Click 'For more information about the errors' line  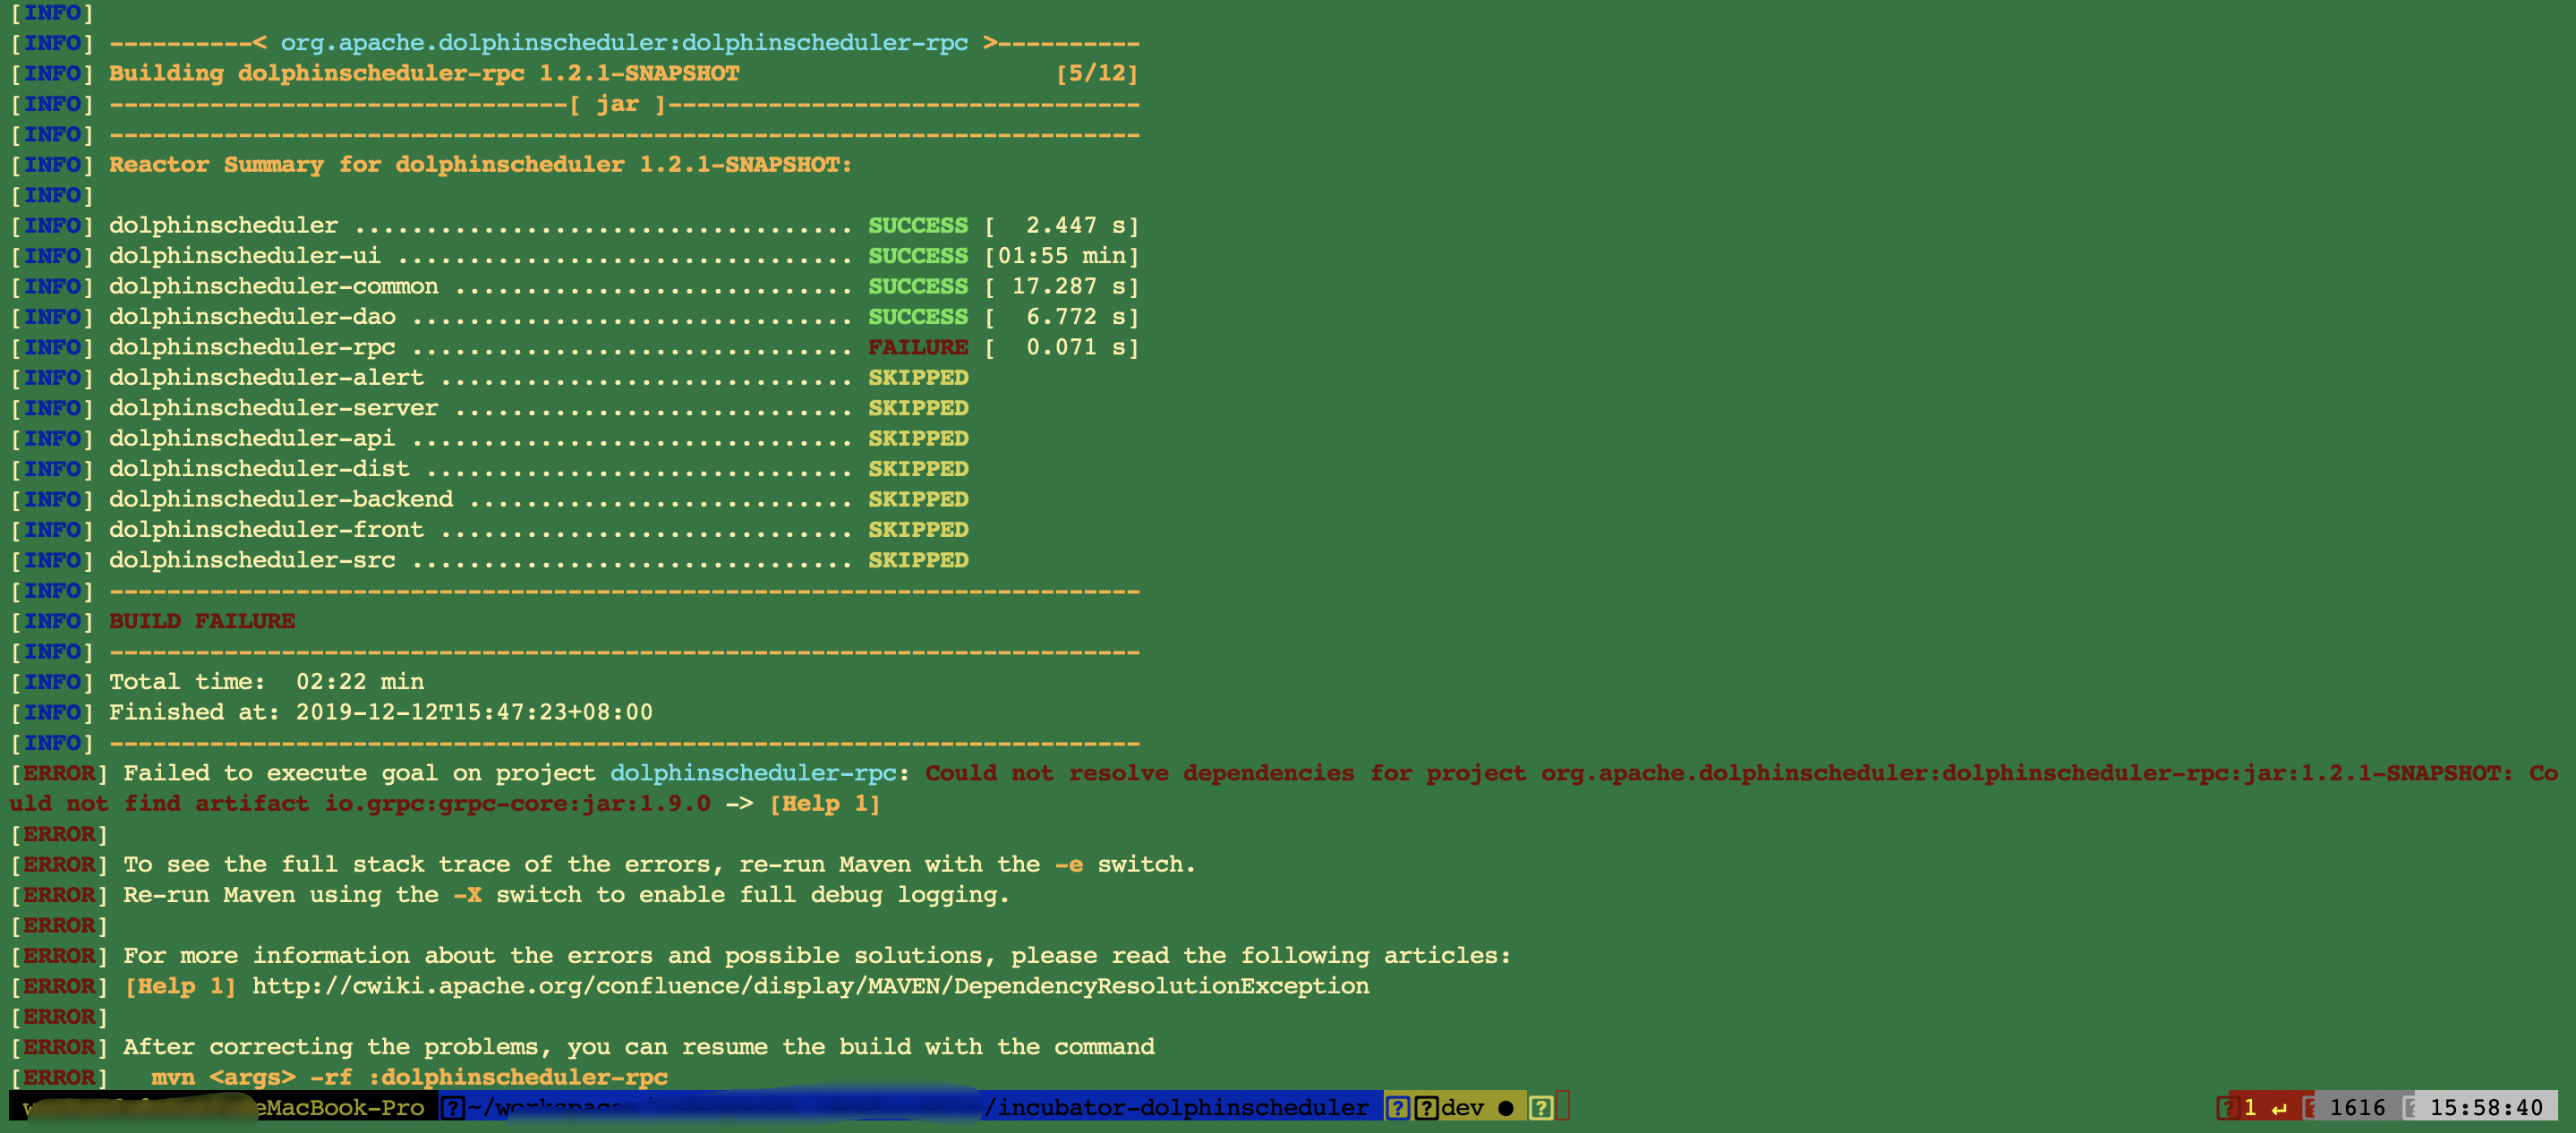817,956
